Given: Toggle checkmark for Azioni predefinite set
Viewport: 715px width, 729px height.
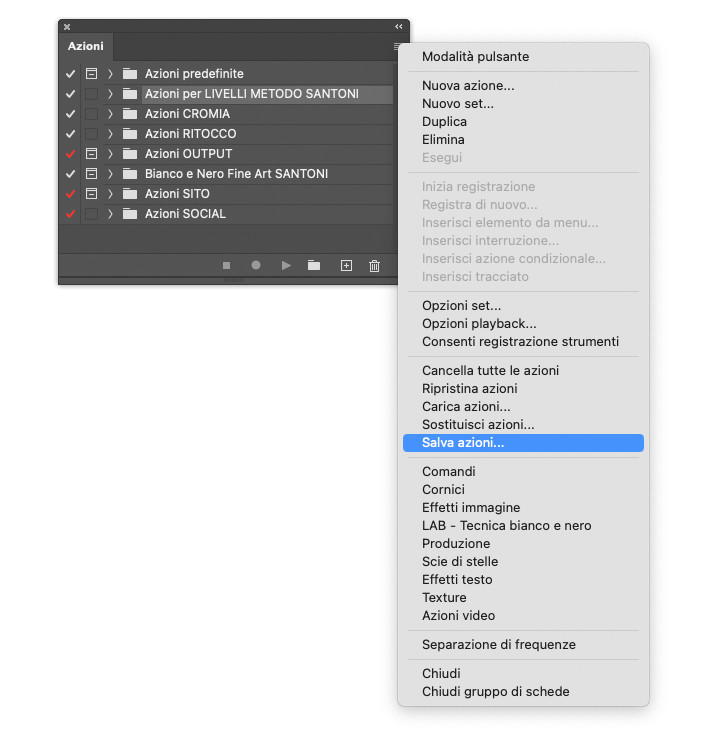Looking at the screenshot, I should click(70, 74).
